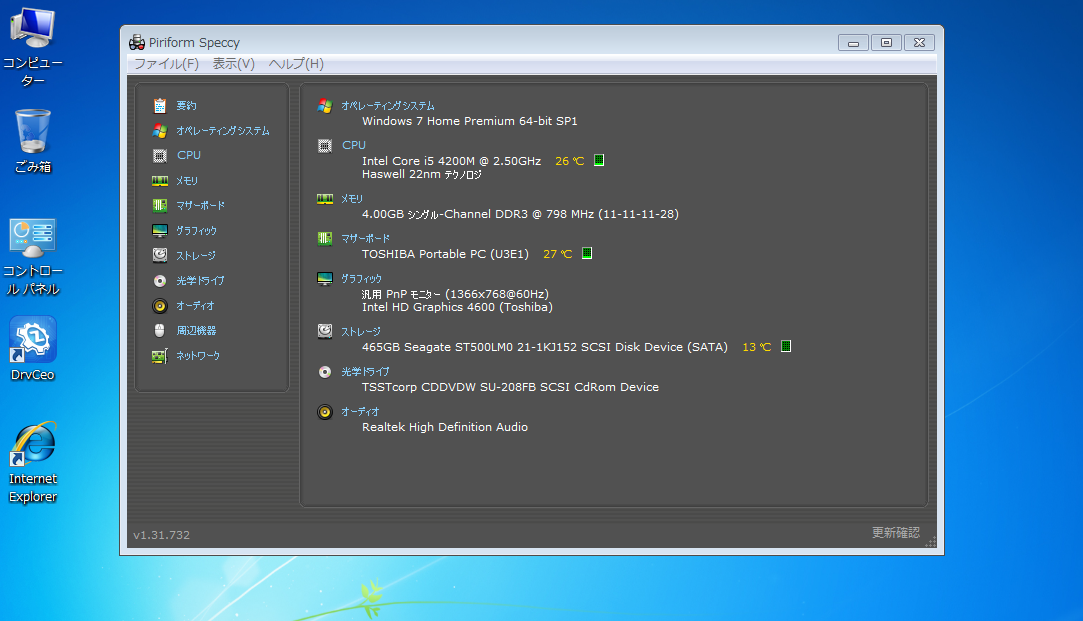Screen dimensions: 1083x621
Task: Open the 表示(V) menu
Action: (233, 64)
